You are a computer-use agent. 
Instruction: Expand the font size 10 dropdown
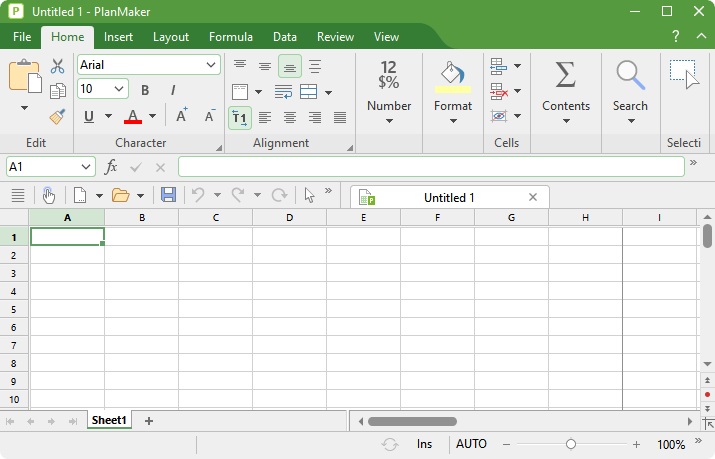120,89
